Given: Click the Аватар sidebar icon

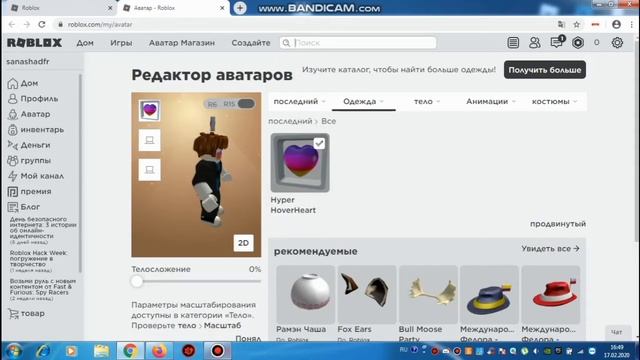Looking at the screenshot, I should (x=13, y=114).
